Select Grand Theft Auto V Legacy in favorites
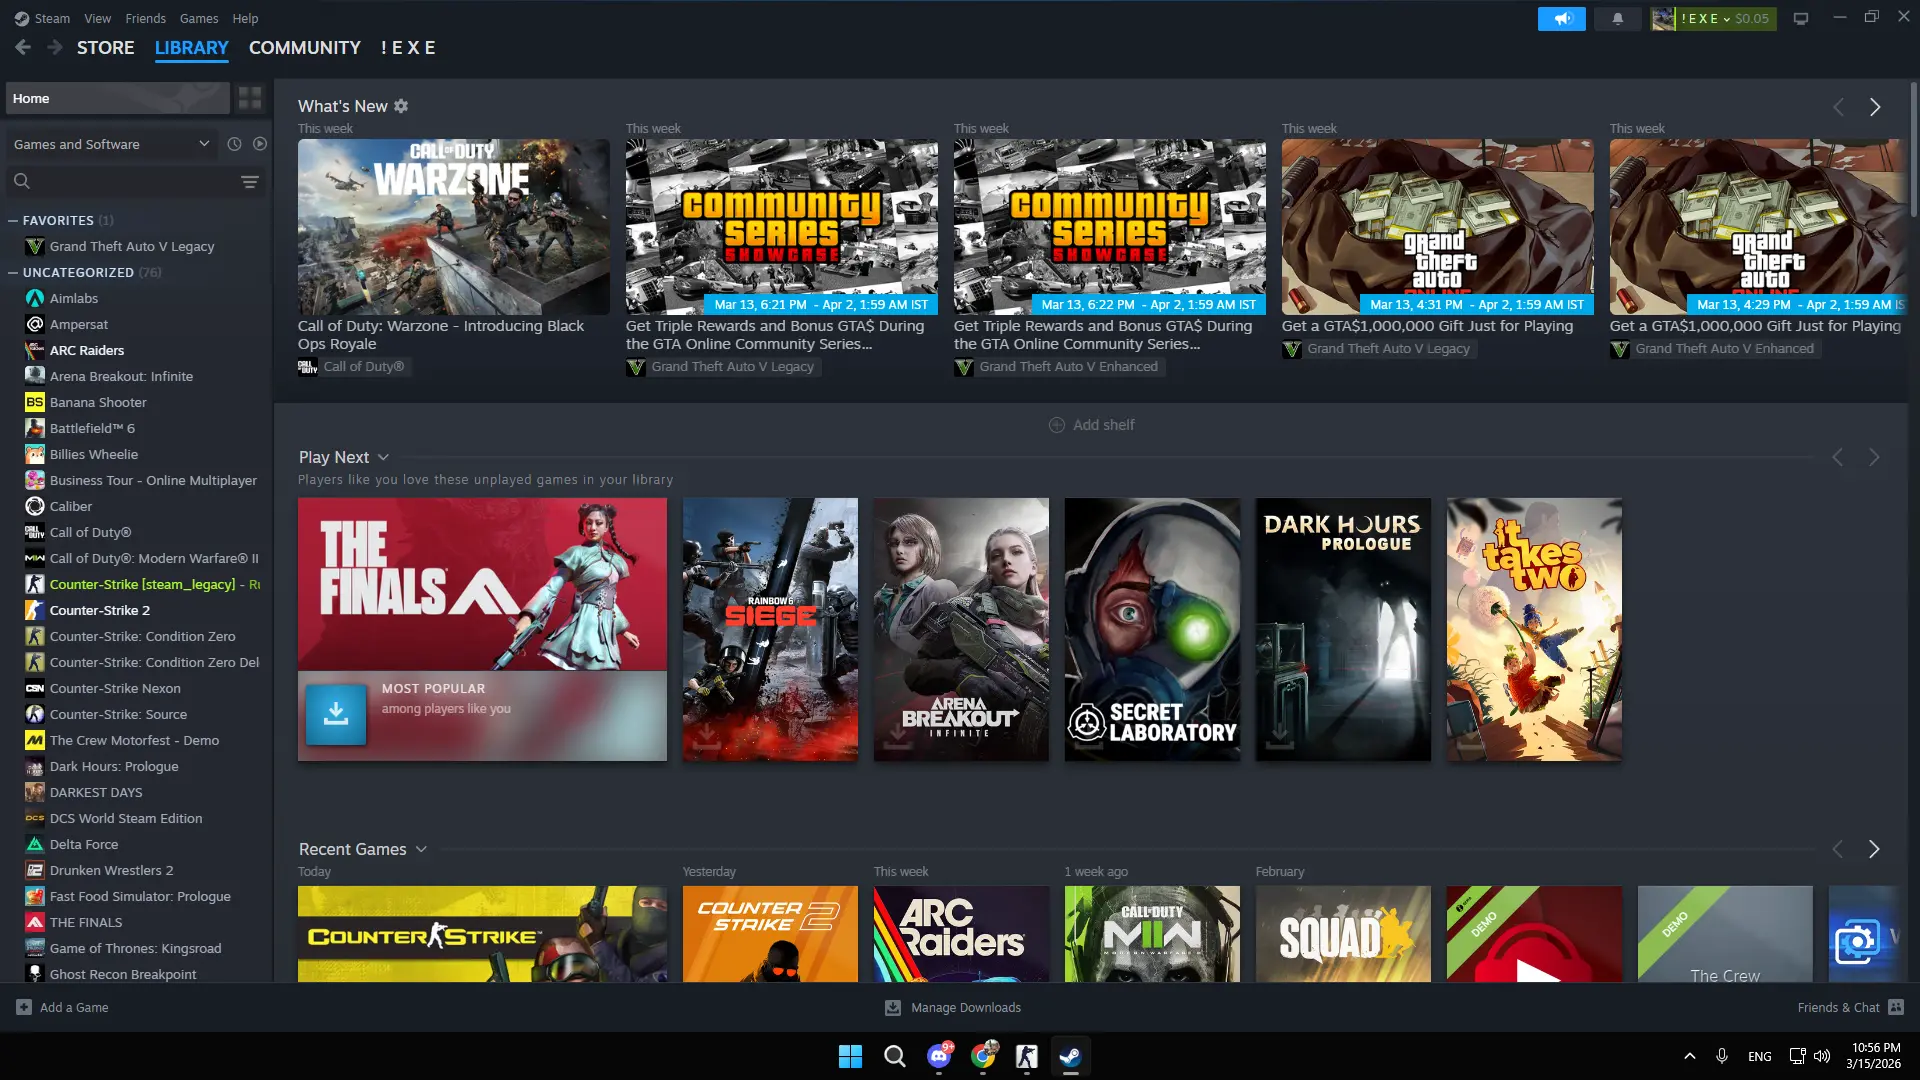This screenshot has width=1920, height=1080. point(132,246)
